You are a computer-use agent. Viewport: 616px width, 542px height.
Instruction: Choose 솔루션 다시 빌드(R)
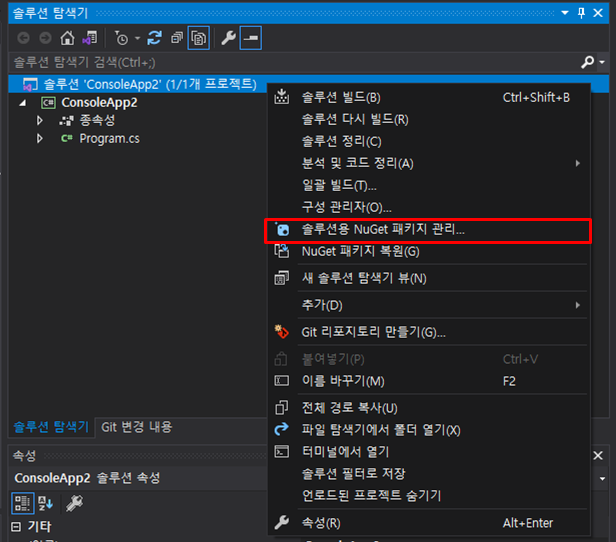(x=429, y=119)
